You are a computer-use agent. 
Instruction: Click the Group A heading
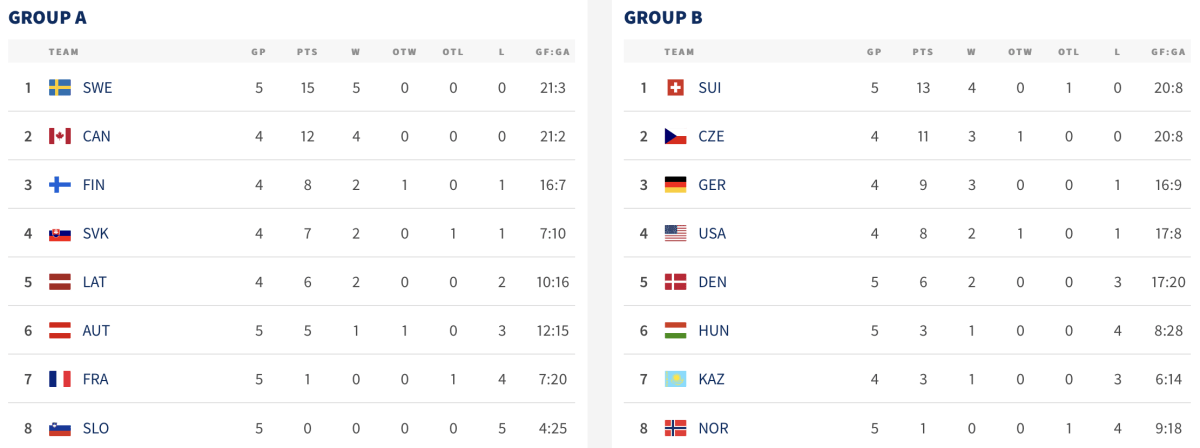point(47,17)
